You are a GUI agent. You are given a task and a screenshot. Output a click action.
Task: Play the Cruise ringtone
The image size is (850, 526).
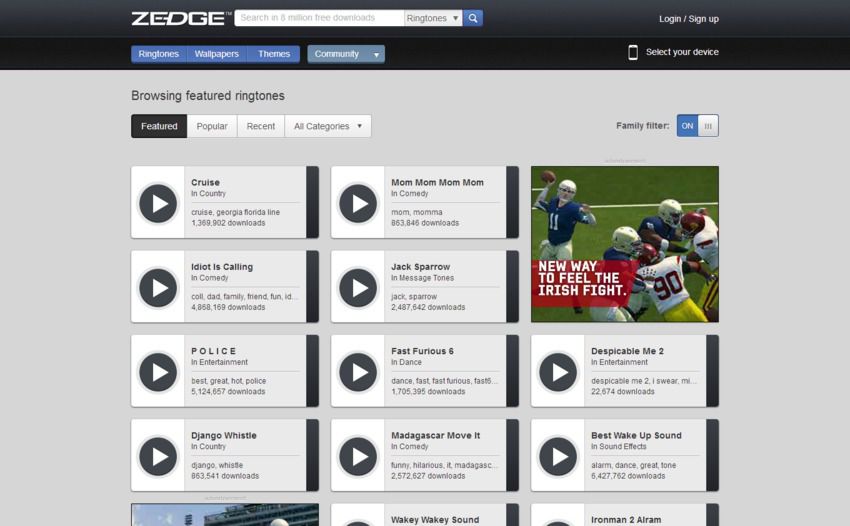(x=158, y=204)
